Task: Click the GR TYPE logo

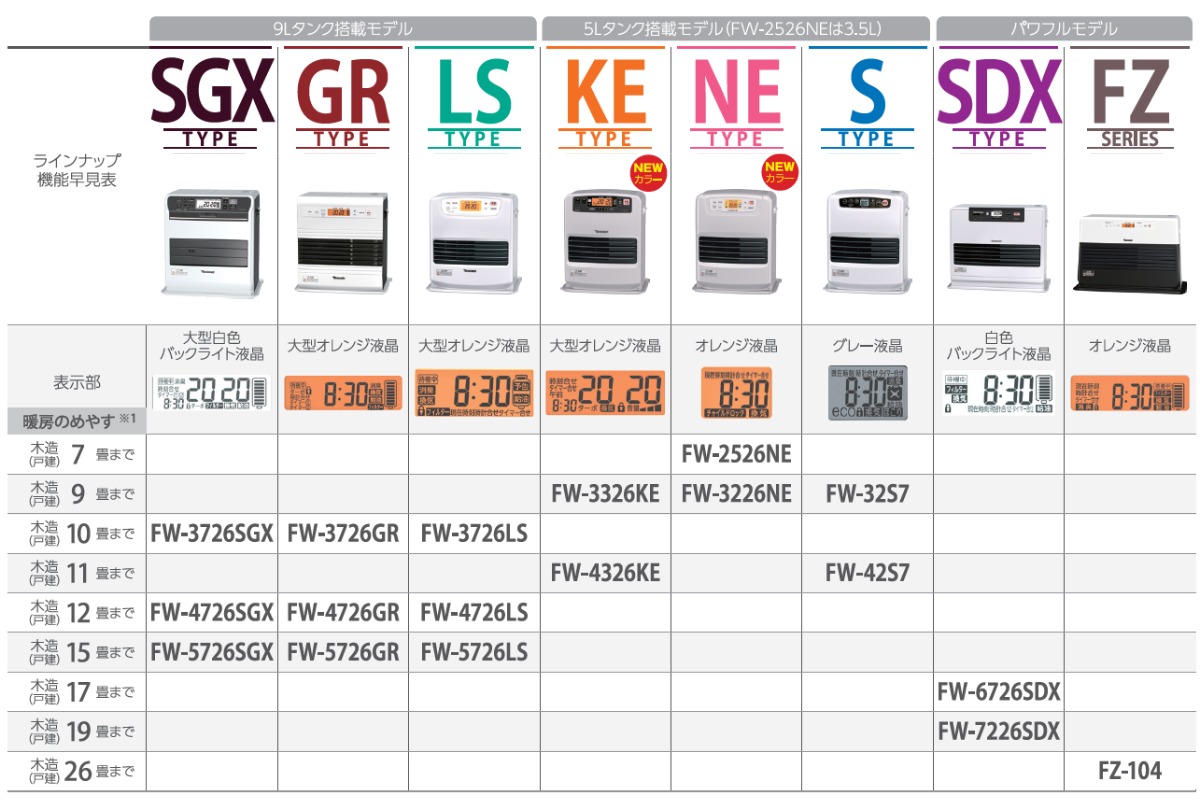Action: (x=342, y=102)
